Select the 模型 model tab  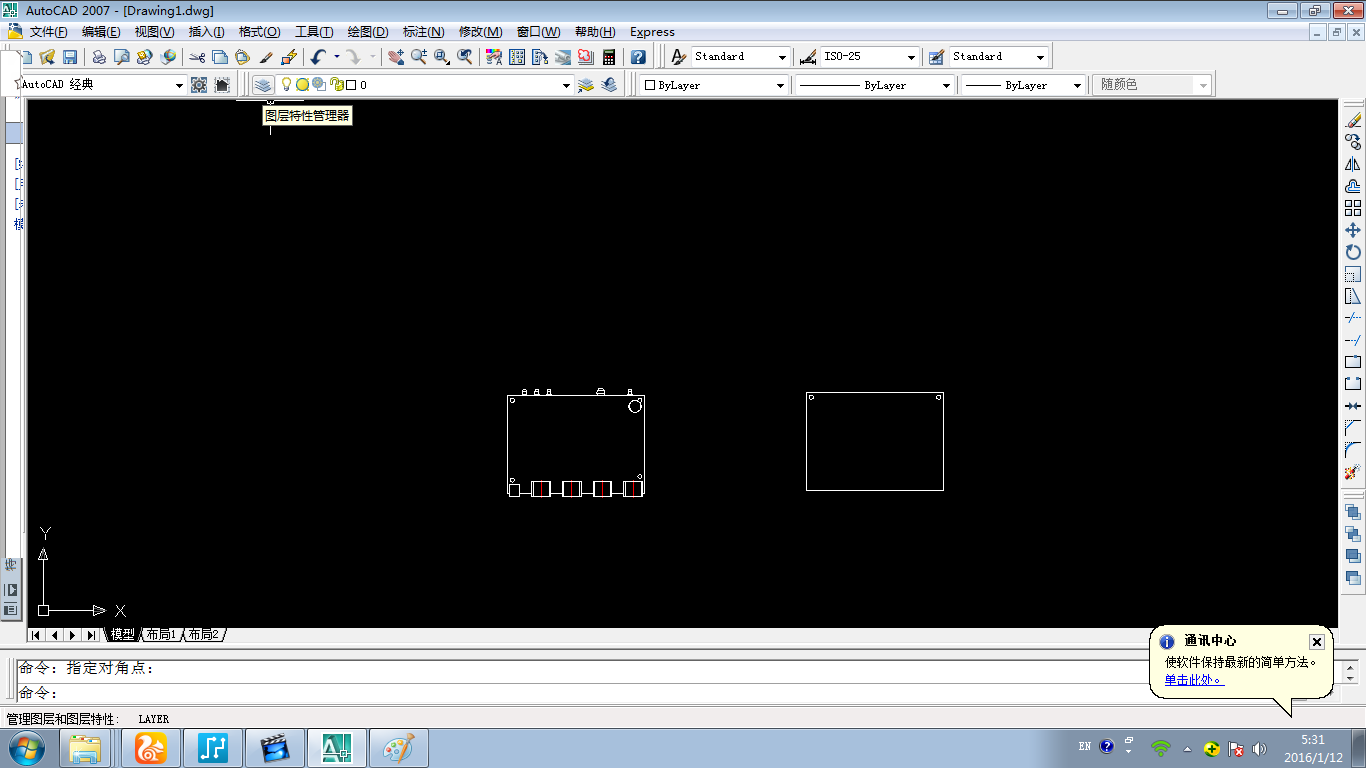[122, 635]
